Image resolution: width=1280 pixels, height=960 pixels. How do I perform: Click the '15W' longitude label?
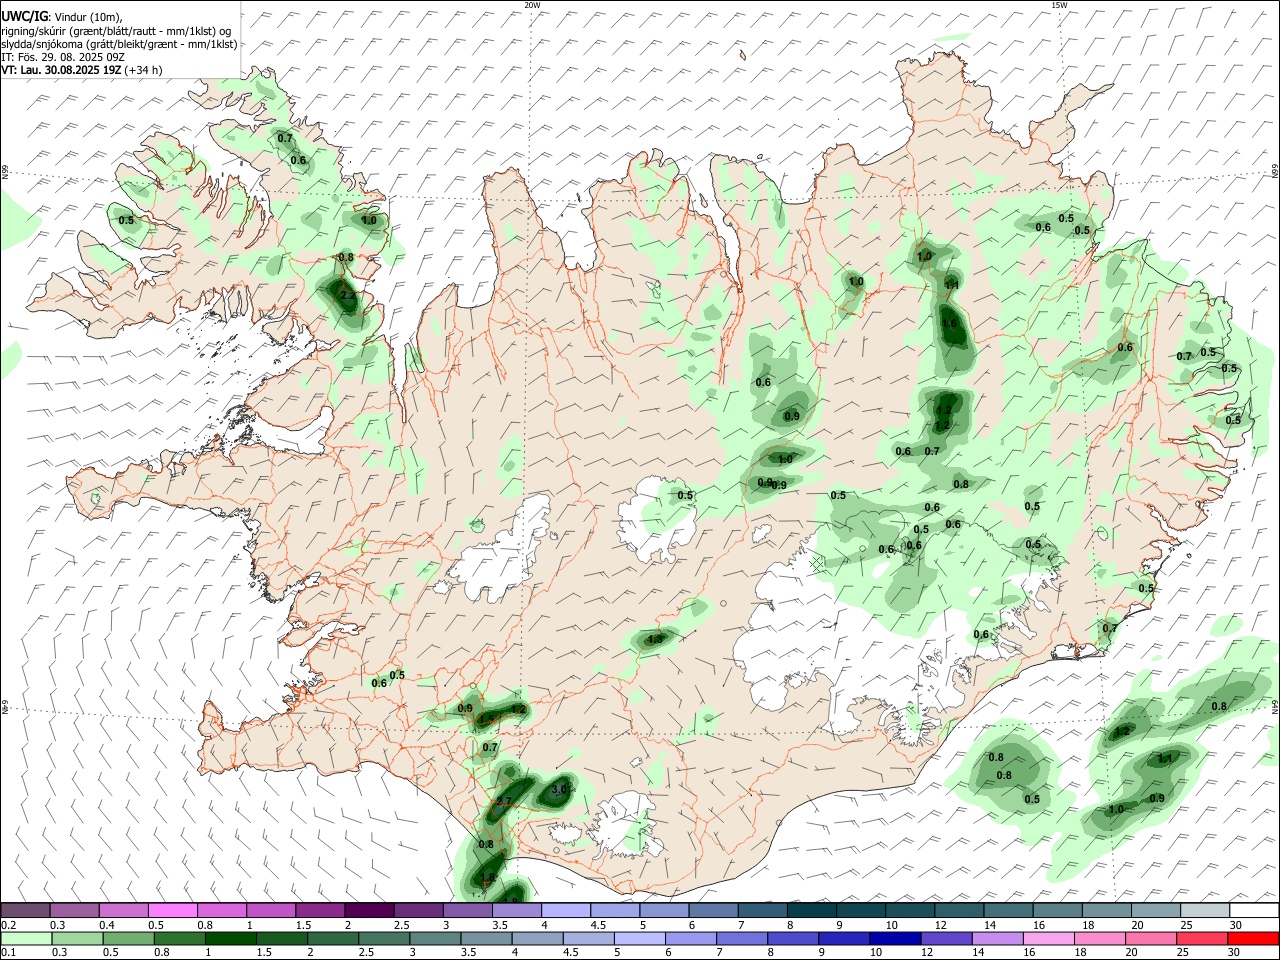point(1059,5)
